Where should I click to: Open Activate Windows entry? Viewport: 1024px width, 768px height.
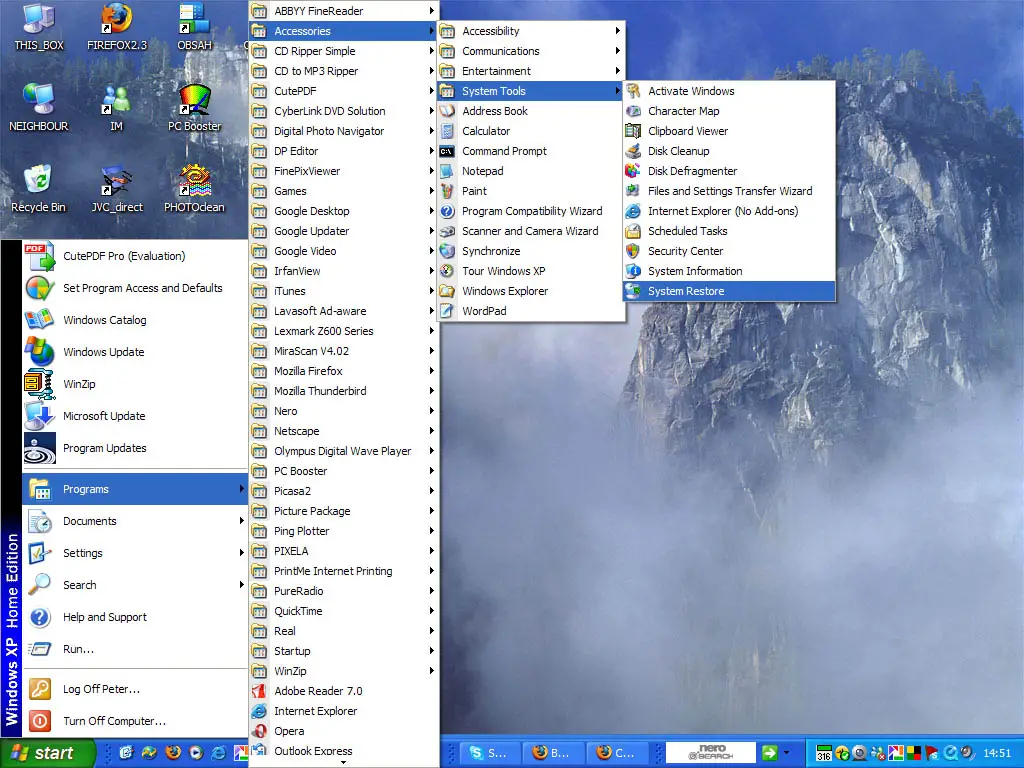click(x=729, y=91)
